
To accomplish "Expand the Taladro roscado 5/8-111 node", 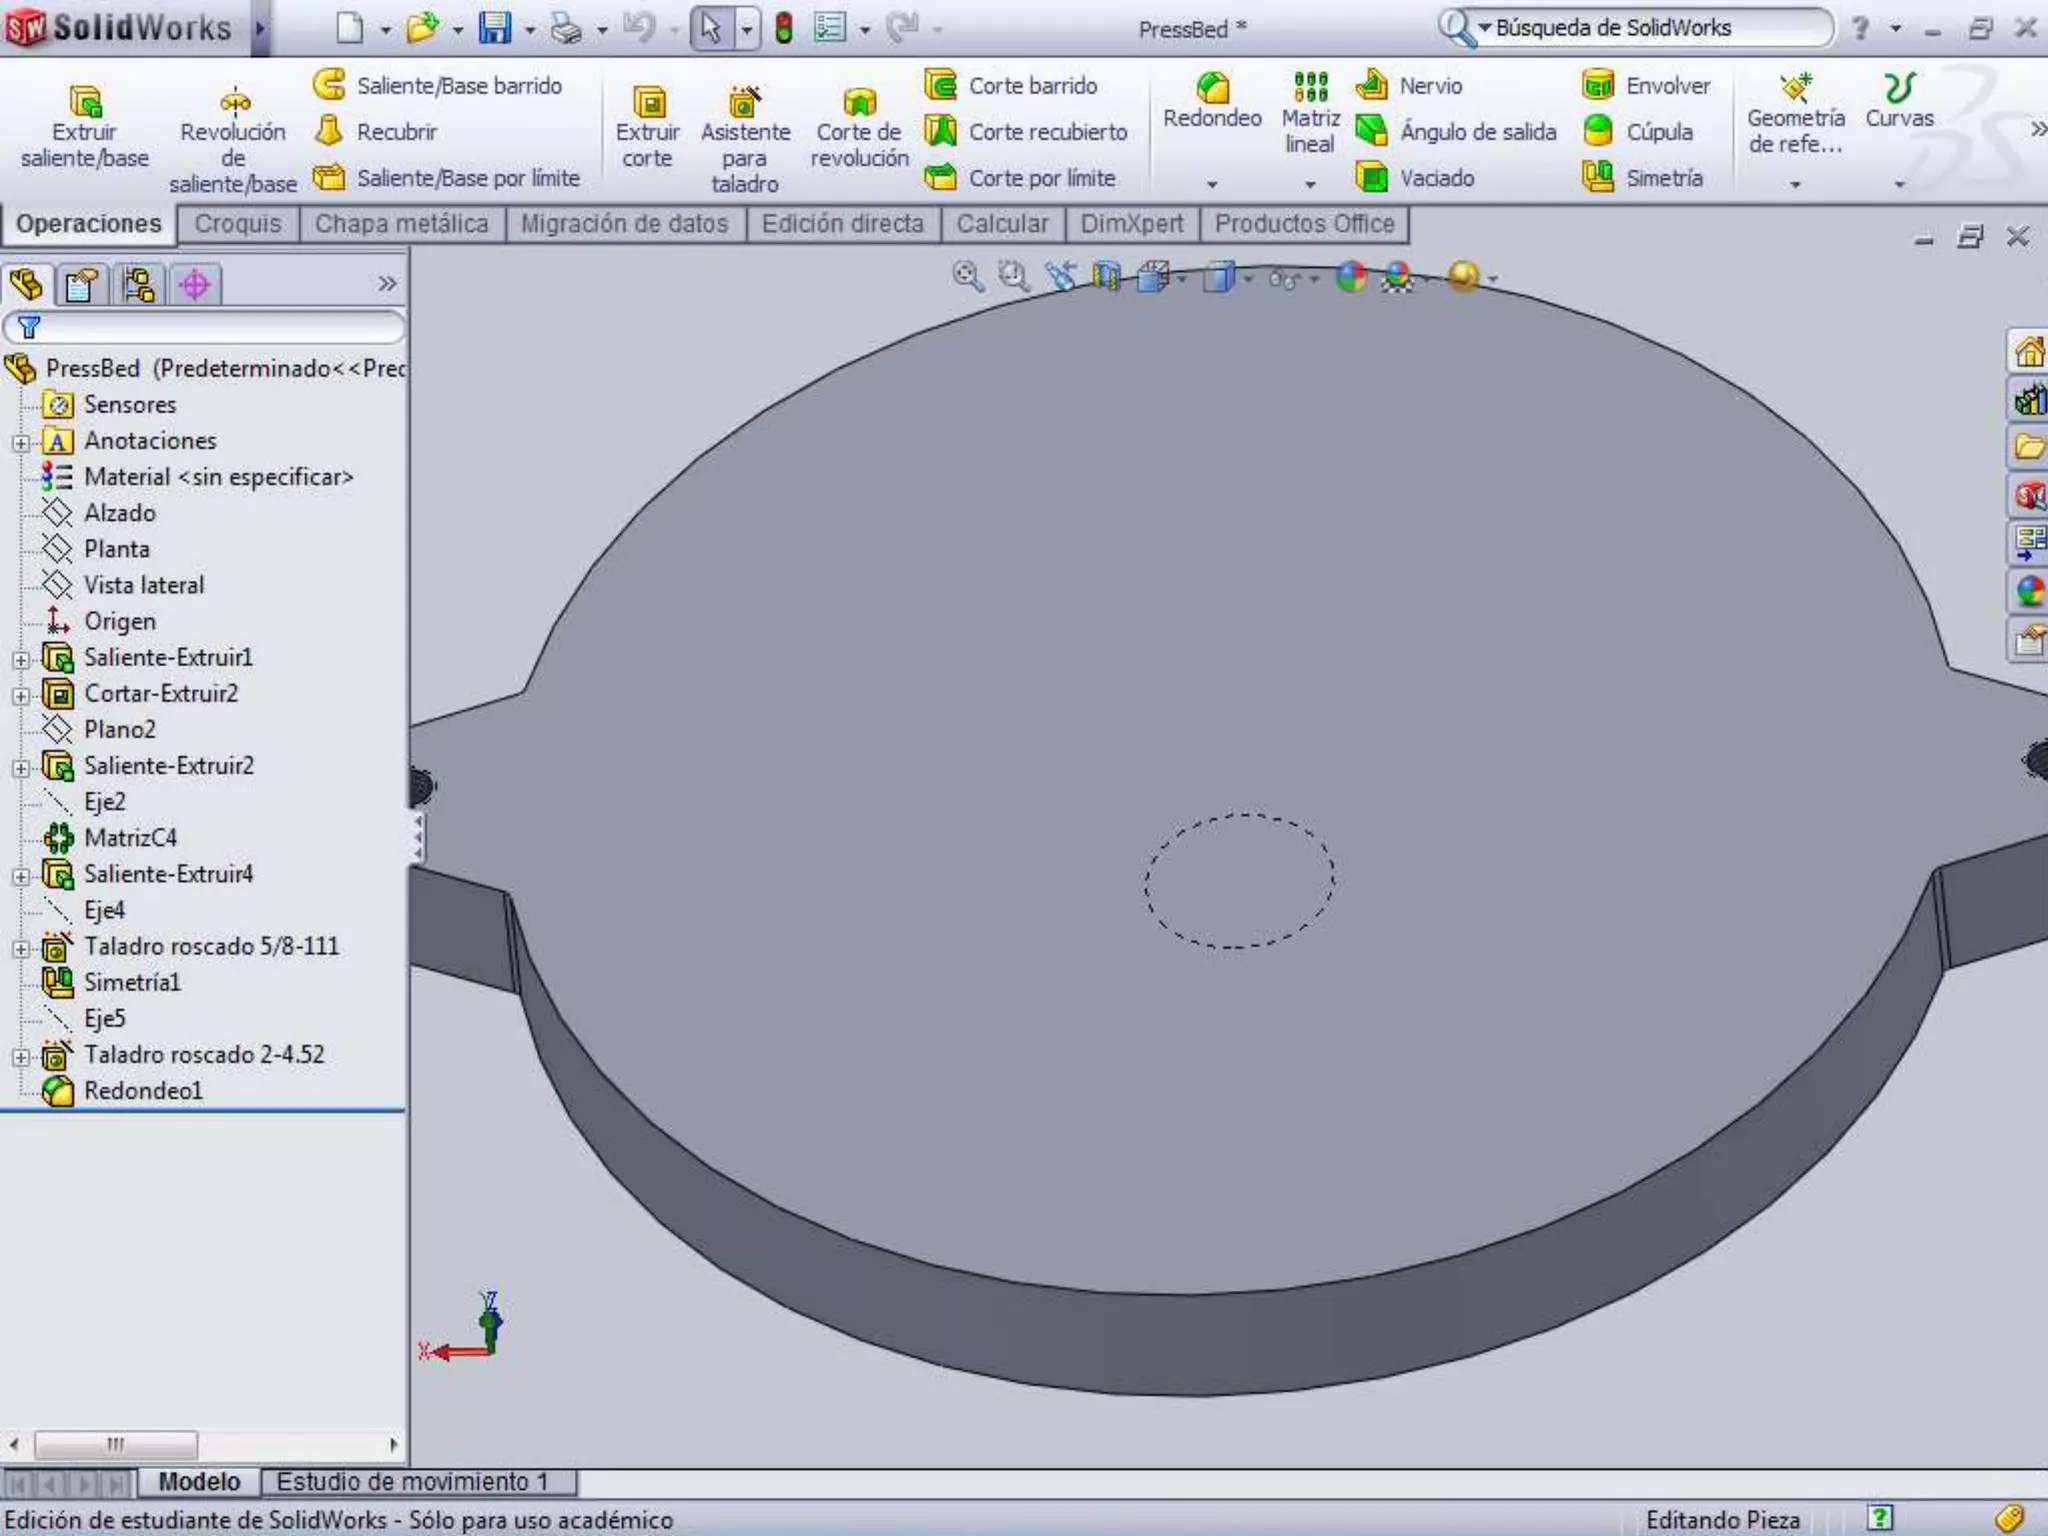I will 21,948.
